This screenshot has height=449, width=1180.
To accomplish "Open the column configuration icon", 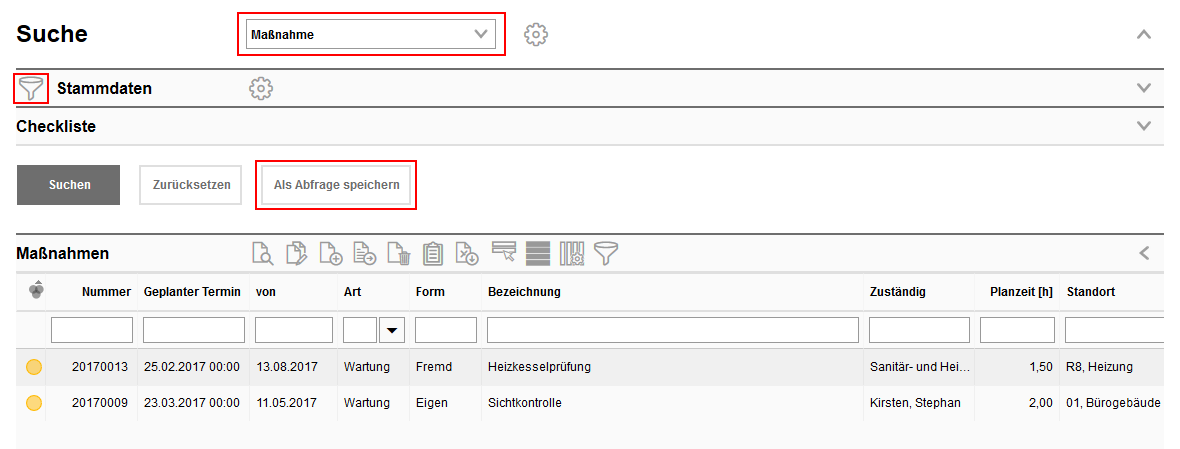I will [x=572, y=254].
